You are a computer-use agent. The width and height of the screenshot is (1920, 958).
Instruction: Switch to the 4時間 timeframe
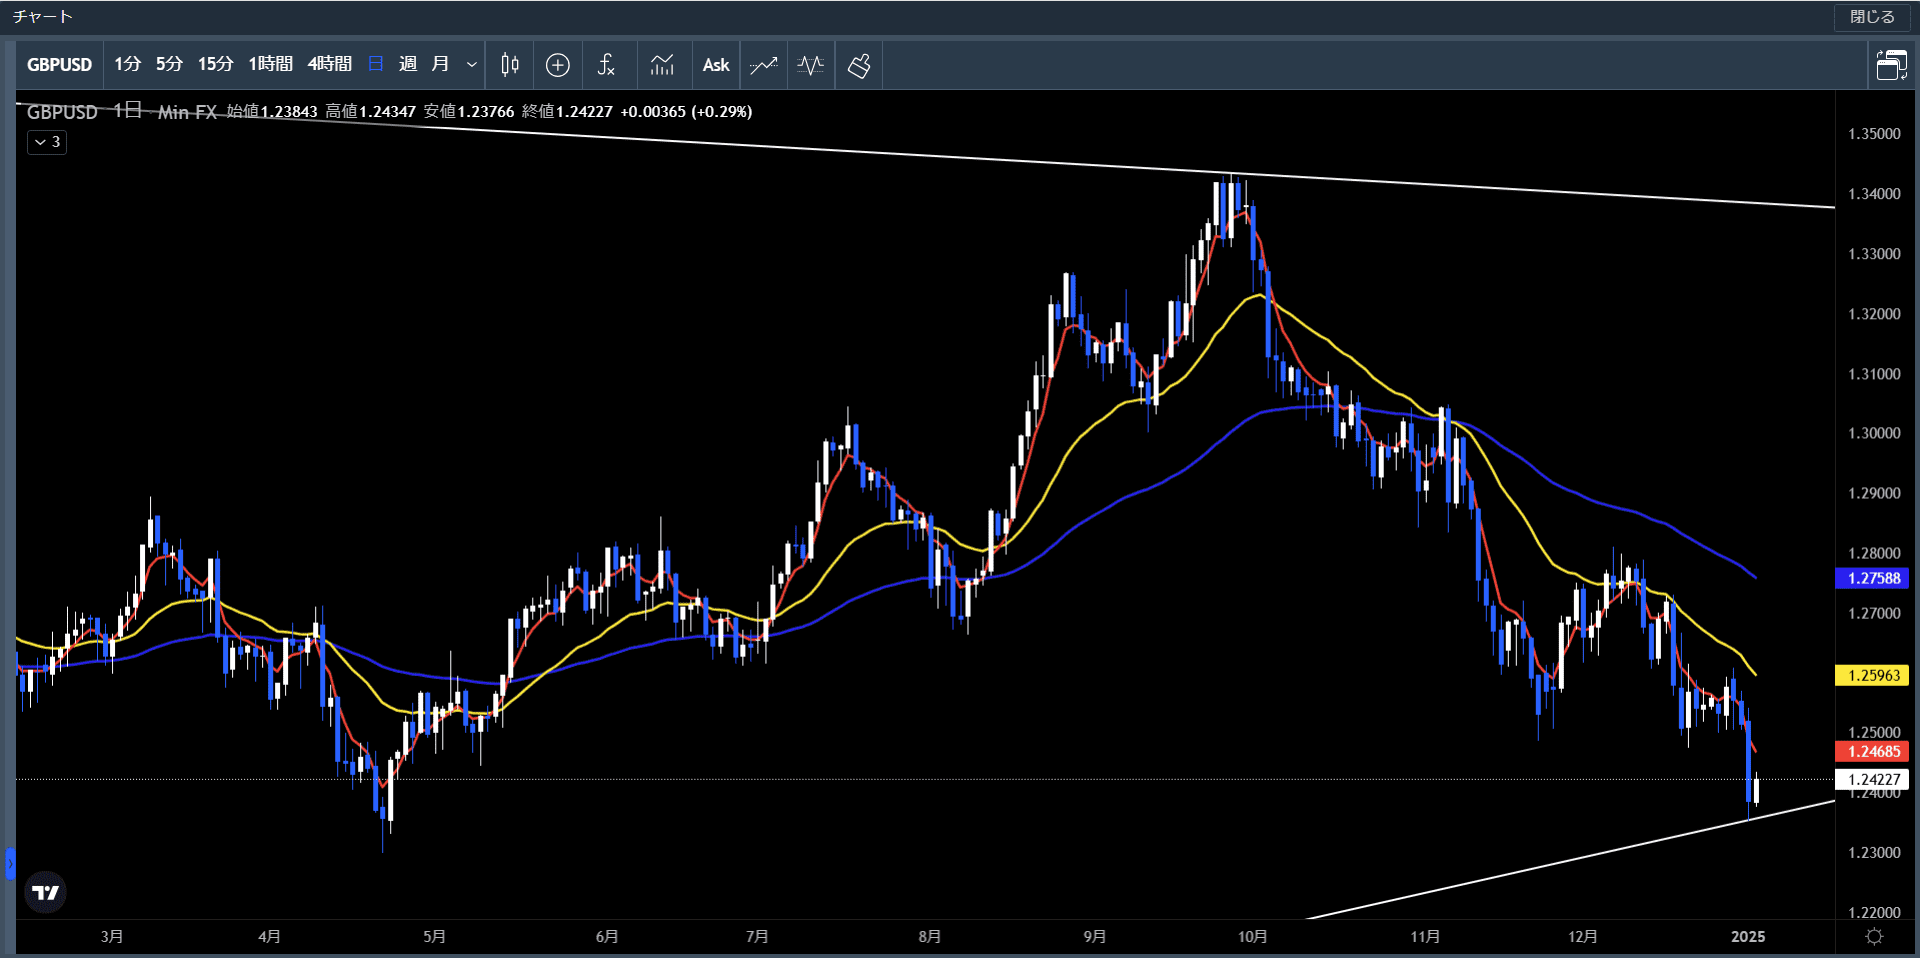click(329, 65)
